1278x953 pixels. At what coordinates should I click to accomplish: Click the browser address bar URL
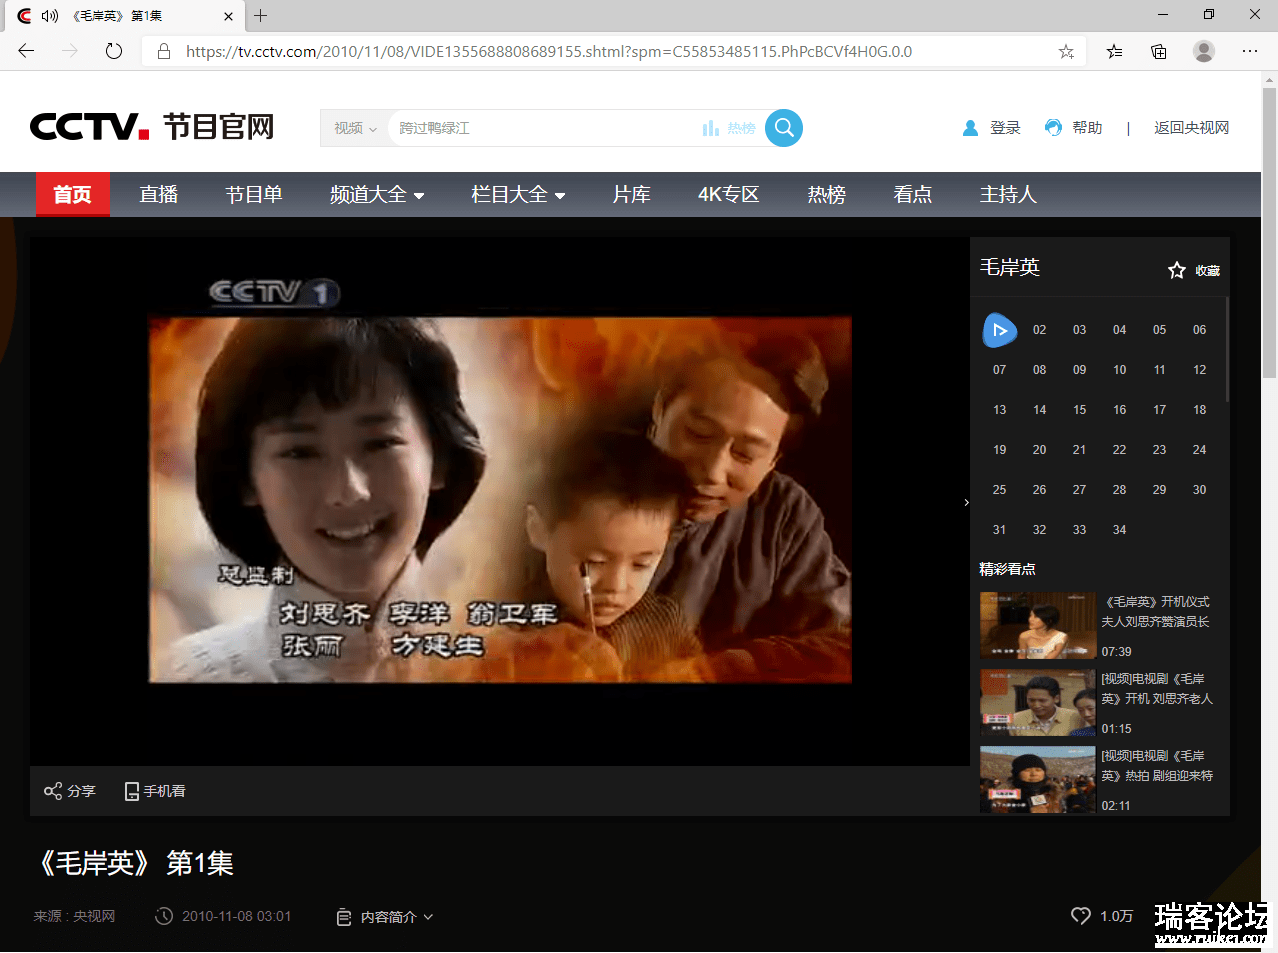pos(549,51)
